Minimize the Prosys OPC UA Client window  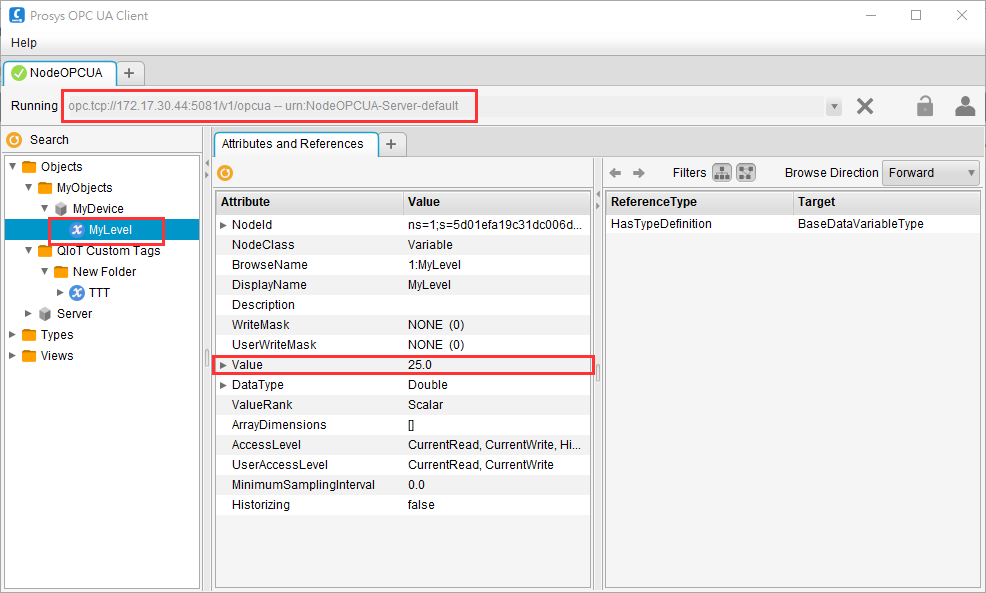(x=871, y=15)
